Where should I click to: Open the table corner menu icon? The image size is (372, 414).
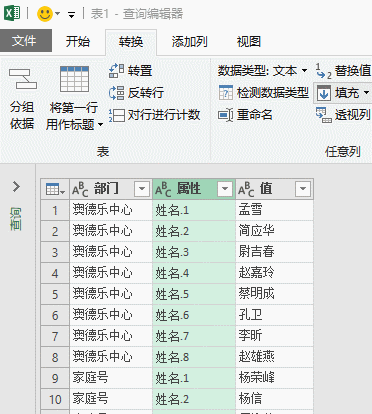(x=55, y=189)
